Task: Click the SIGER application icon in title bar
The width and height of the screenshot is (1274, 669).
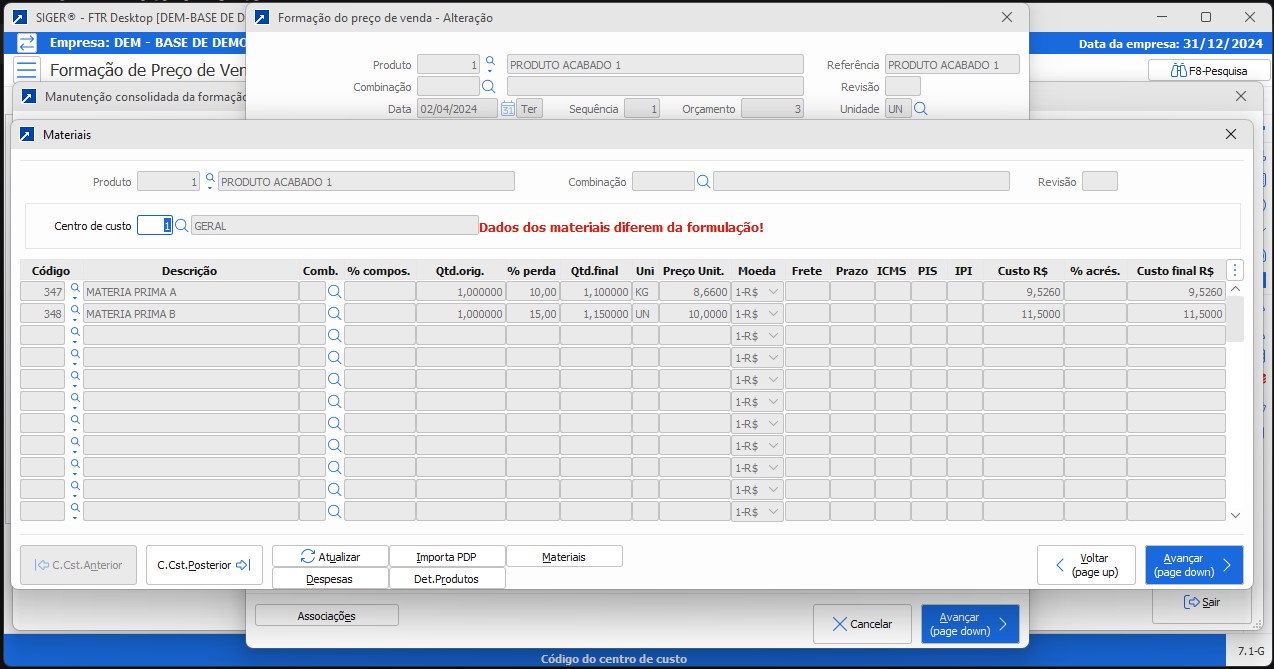Action: tap(19, 17)
